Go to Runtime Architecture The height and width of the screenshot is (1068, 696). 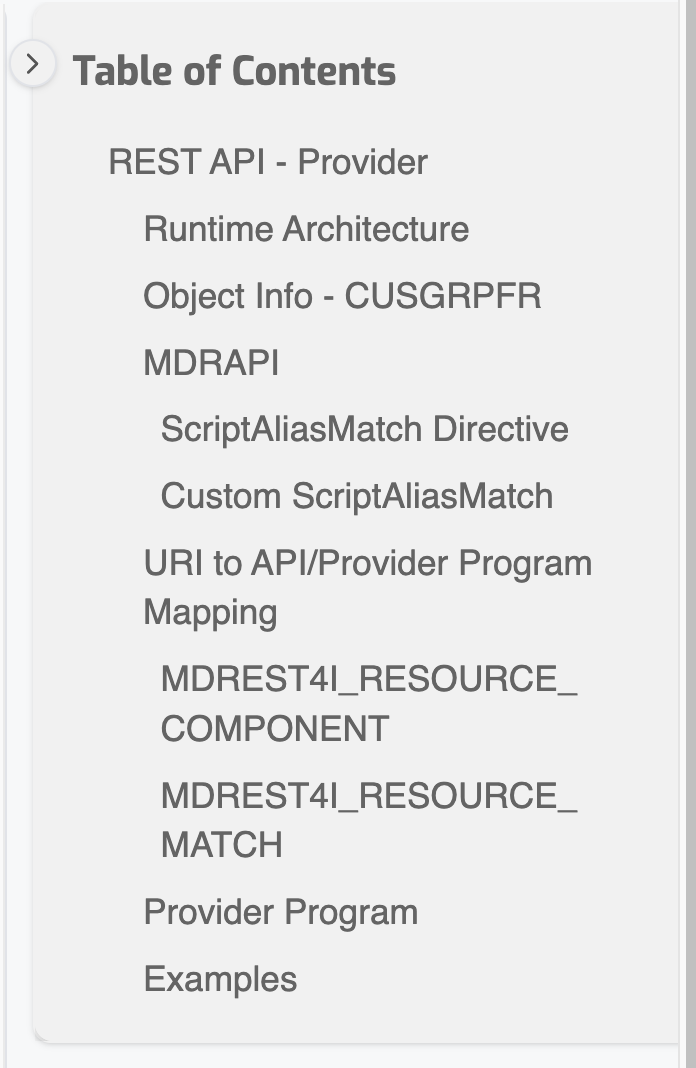[306, 229]
